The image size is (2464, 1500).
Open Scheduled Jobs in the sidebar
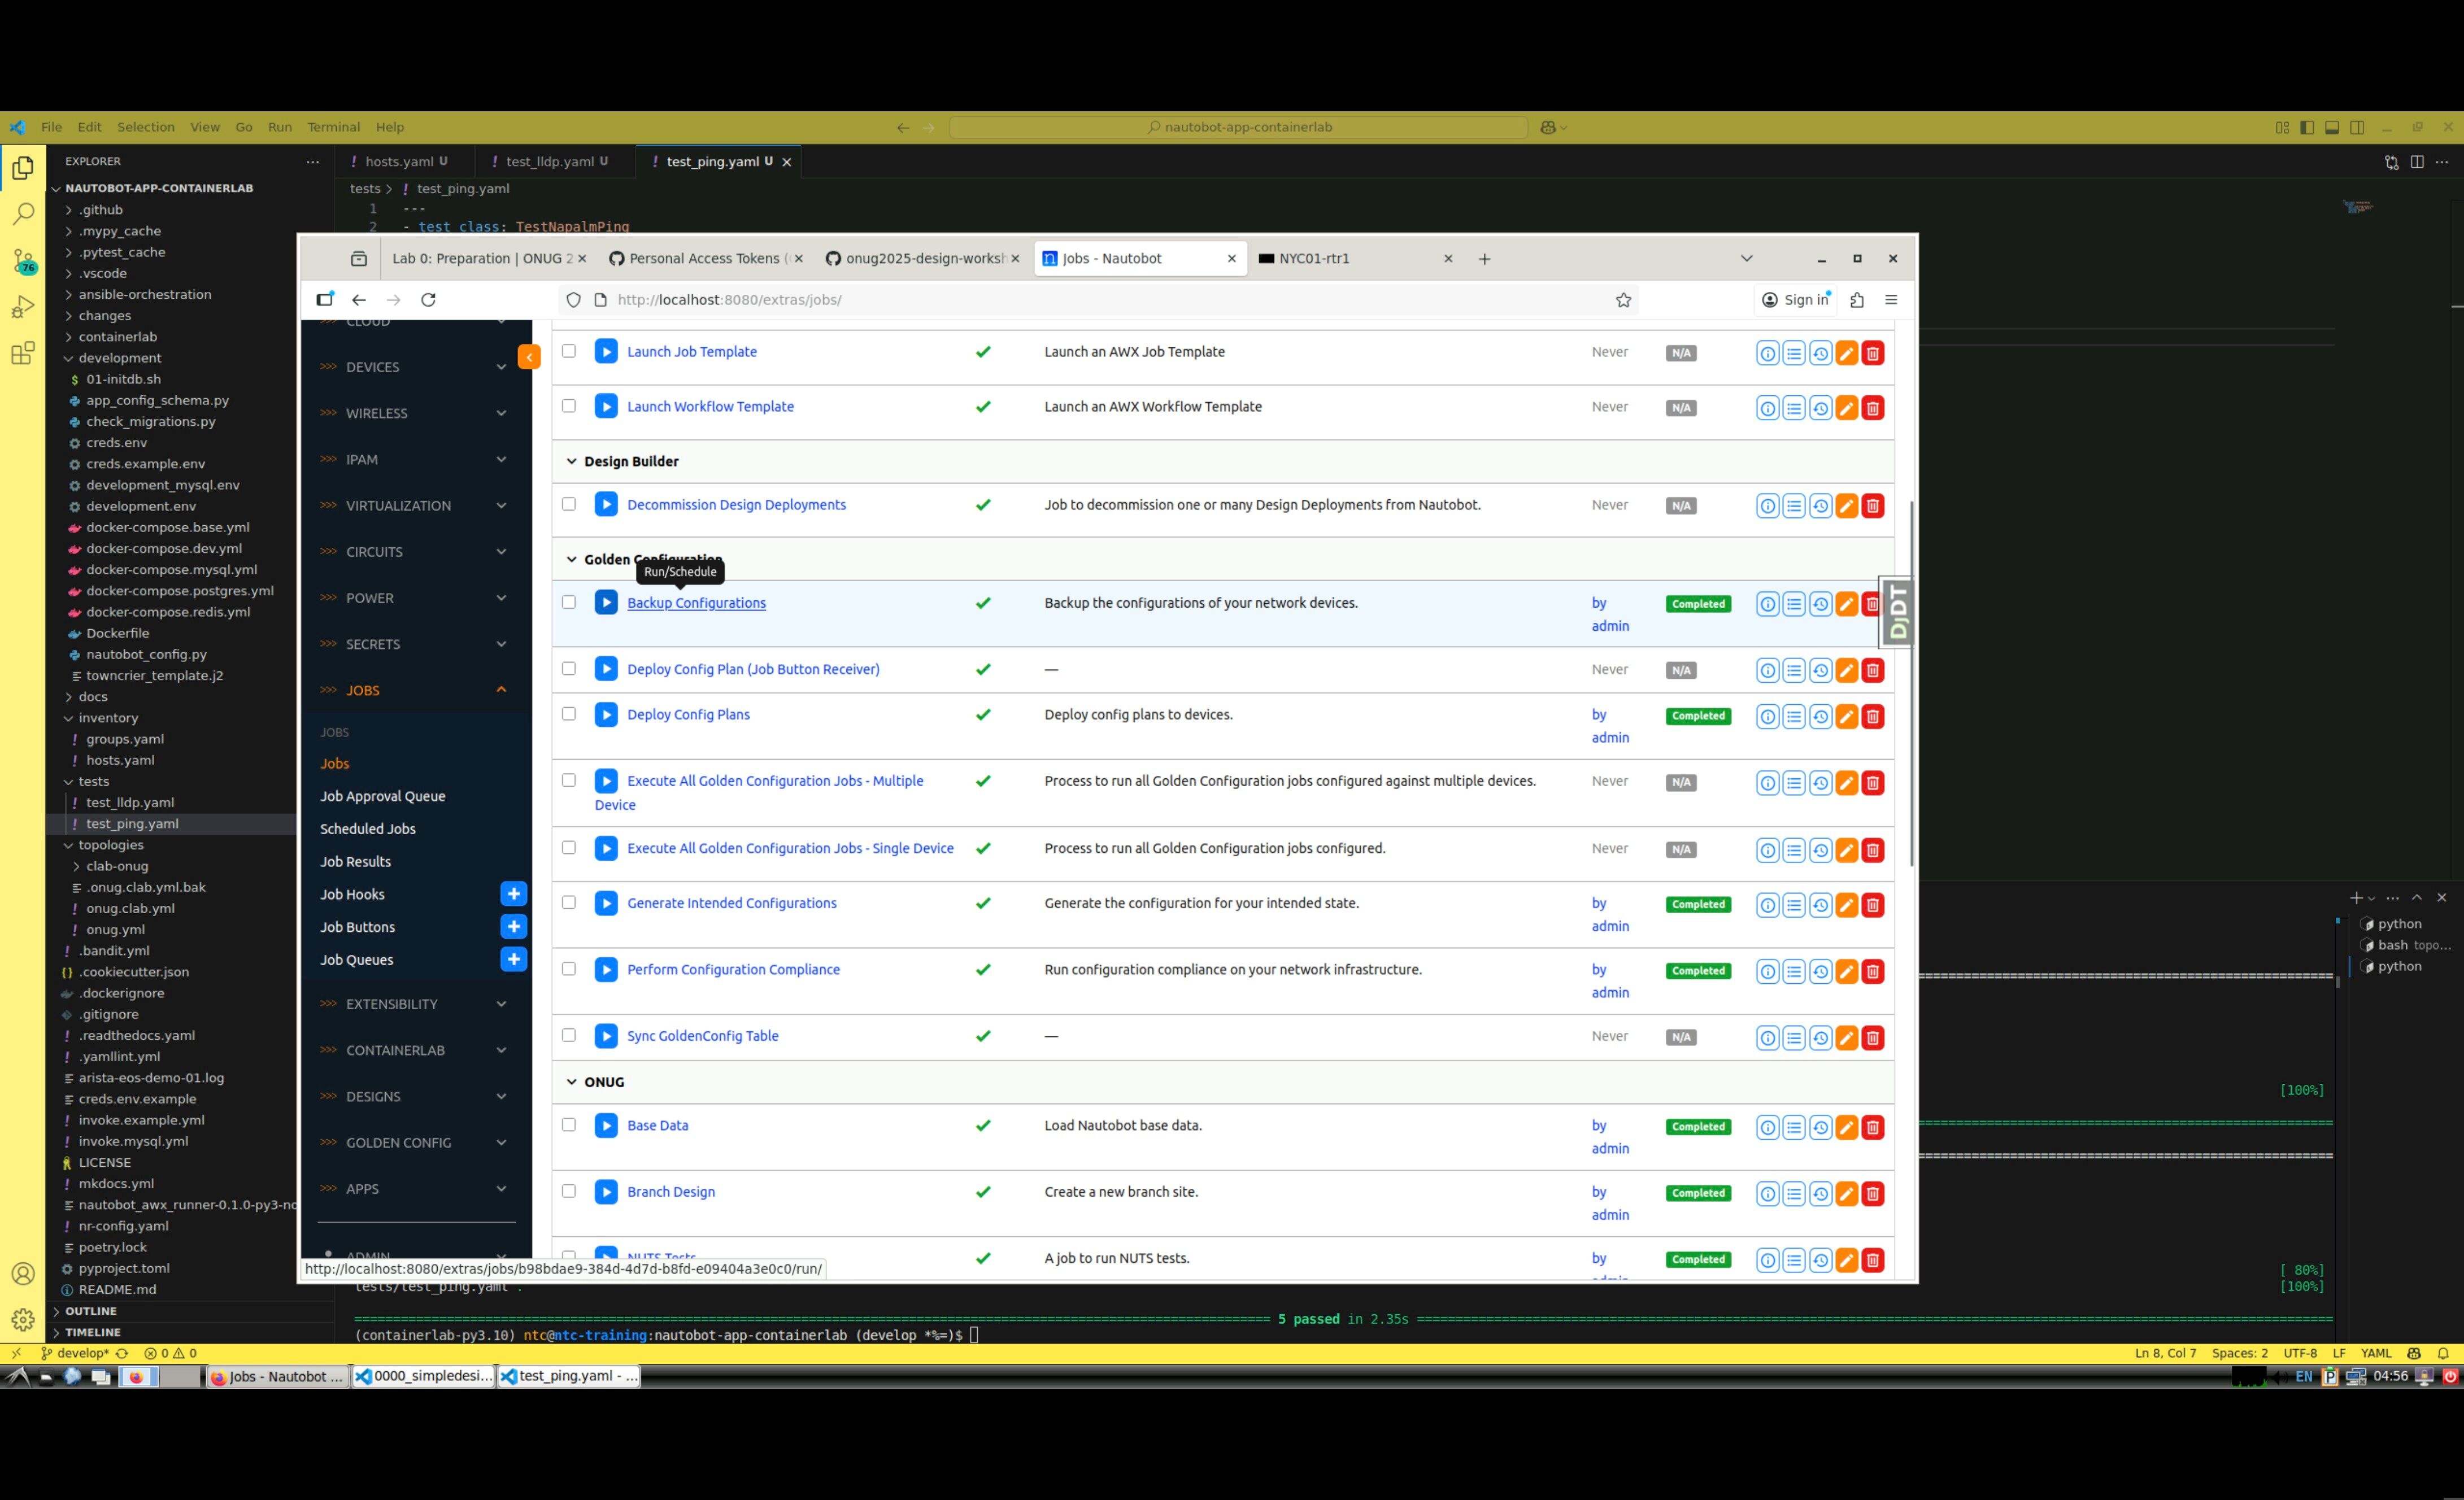367,829
